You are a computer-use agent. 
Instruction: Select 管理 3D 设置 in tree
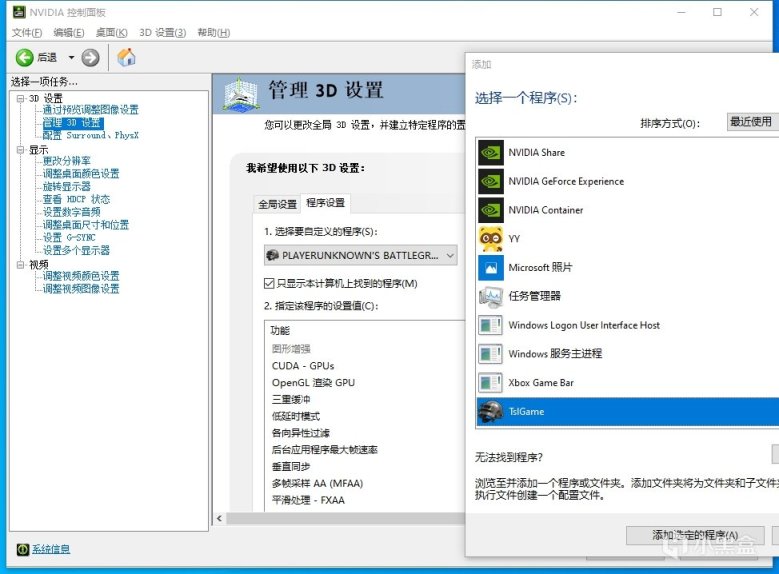pos(73,123)
